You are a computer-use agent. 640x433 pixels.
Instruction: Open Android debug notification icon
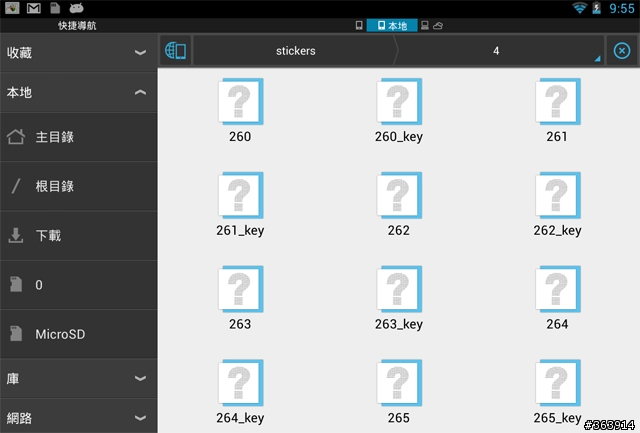[x=76, y=8]
